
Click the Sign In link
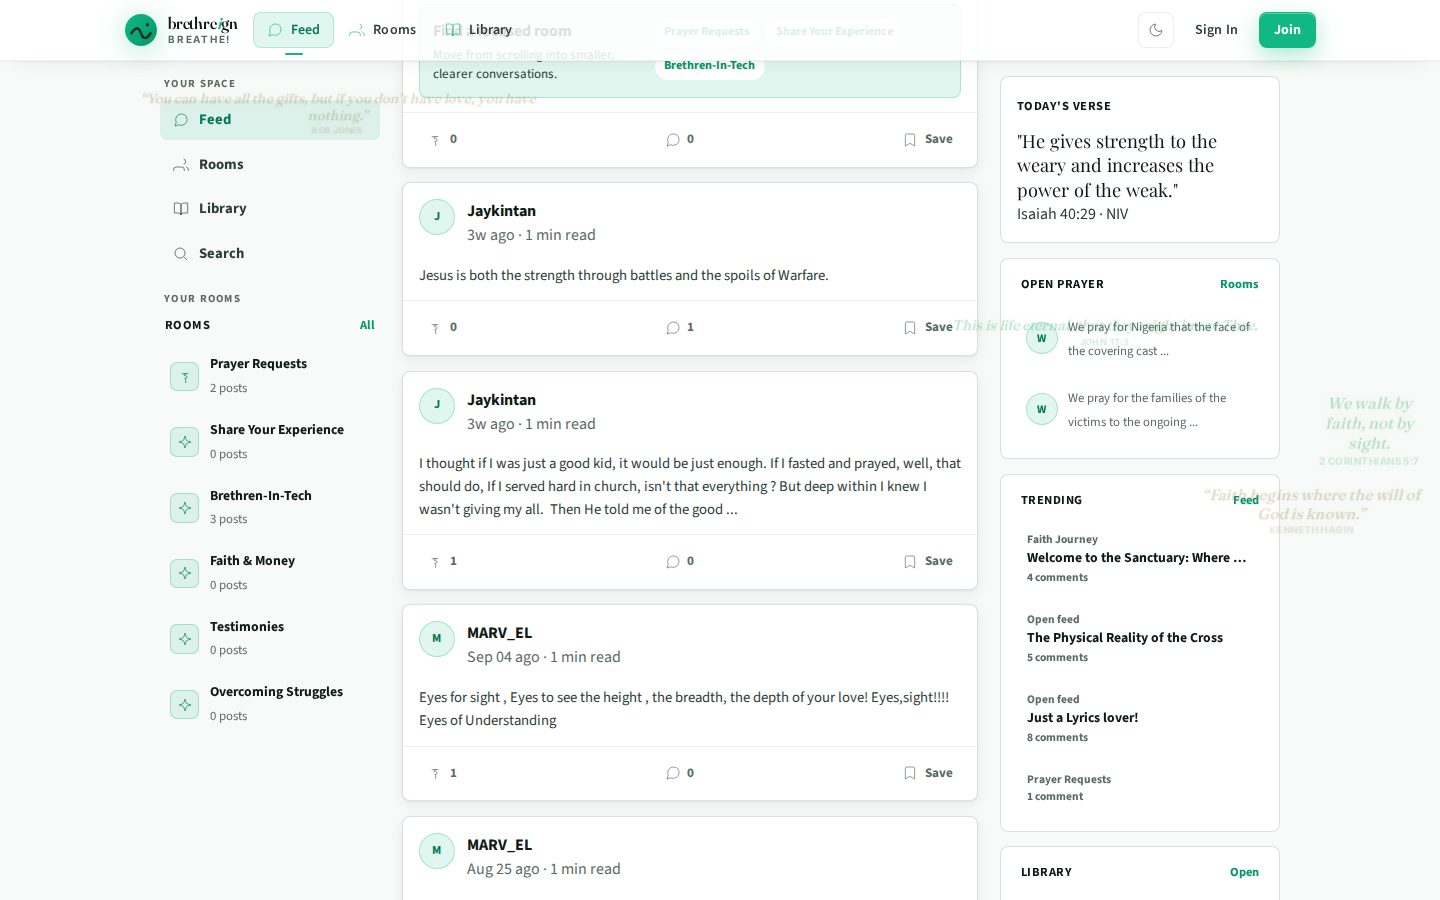point(1216,30)
